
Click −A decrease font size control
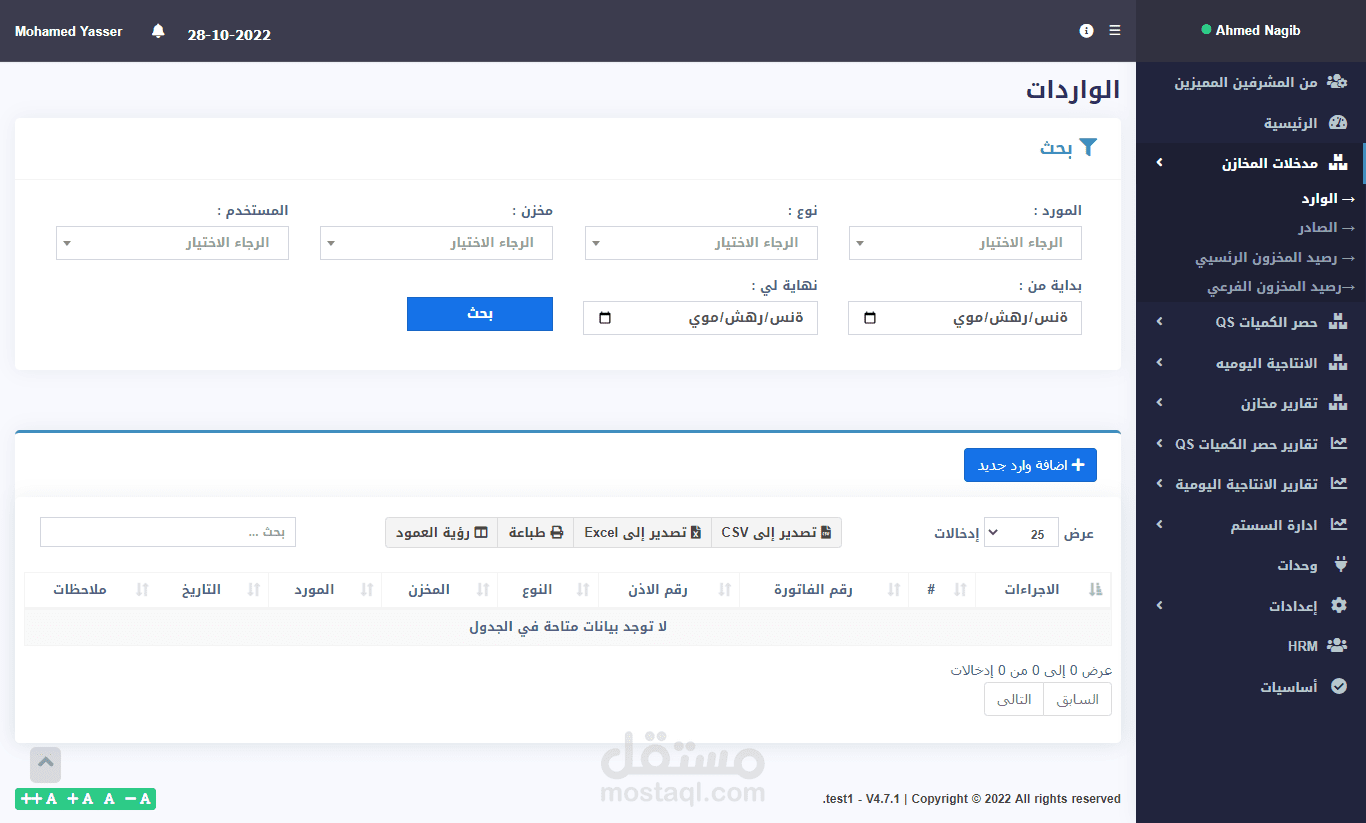(138, 799)
